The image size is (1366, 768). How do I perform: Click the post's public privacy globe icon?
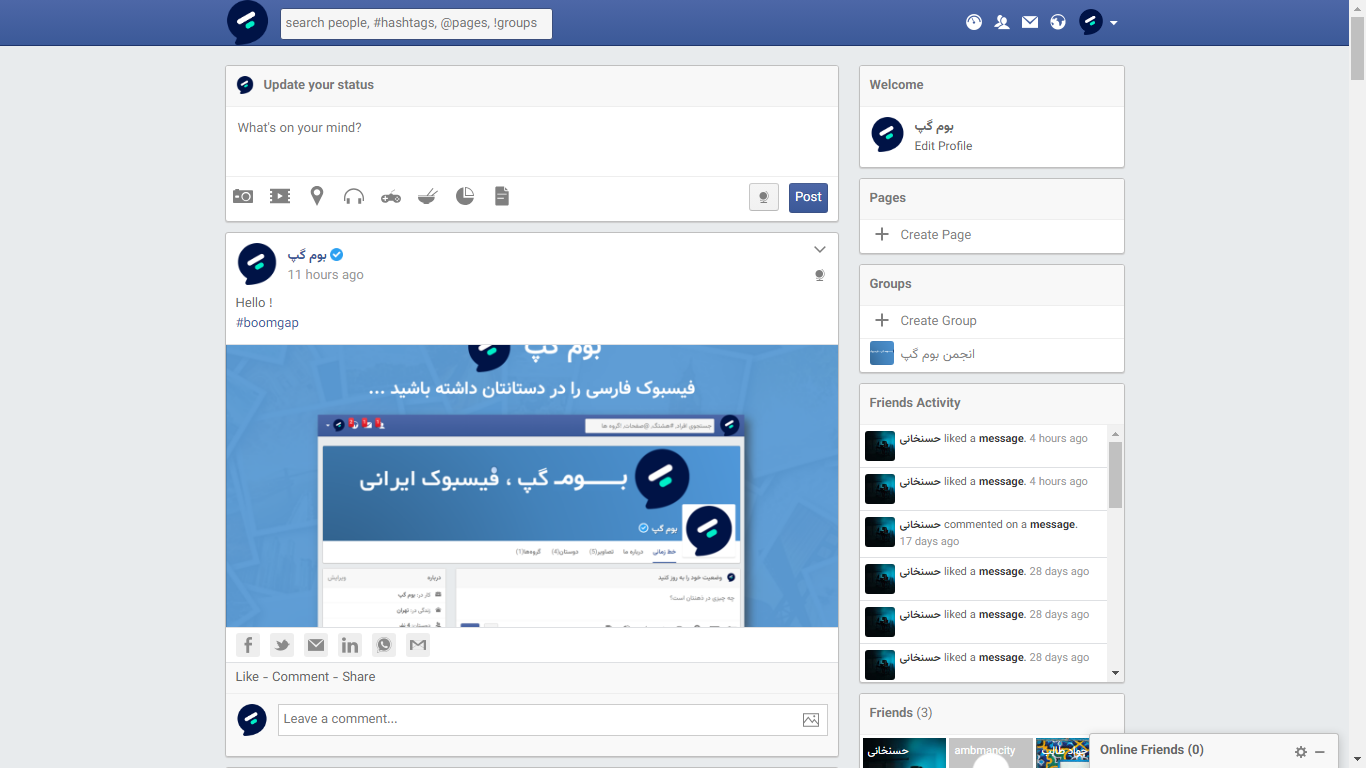point(820,275)
